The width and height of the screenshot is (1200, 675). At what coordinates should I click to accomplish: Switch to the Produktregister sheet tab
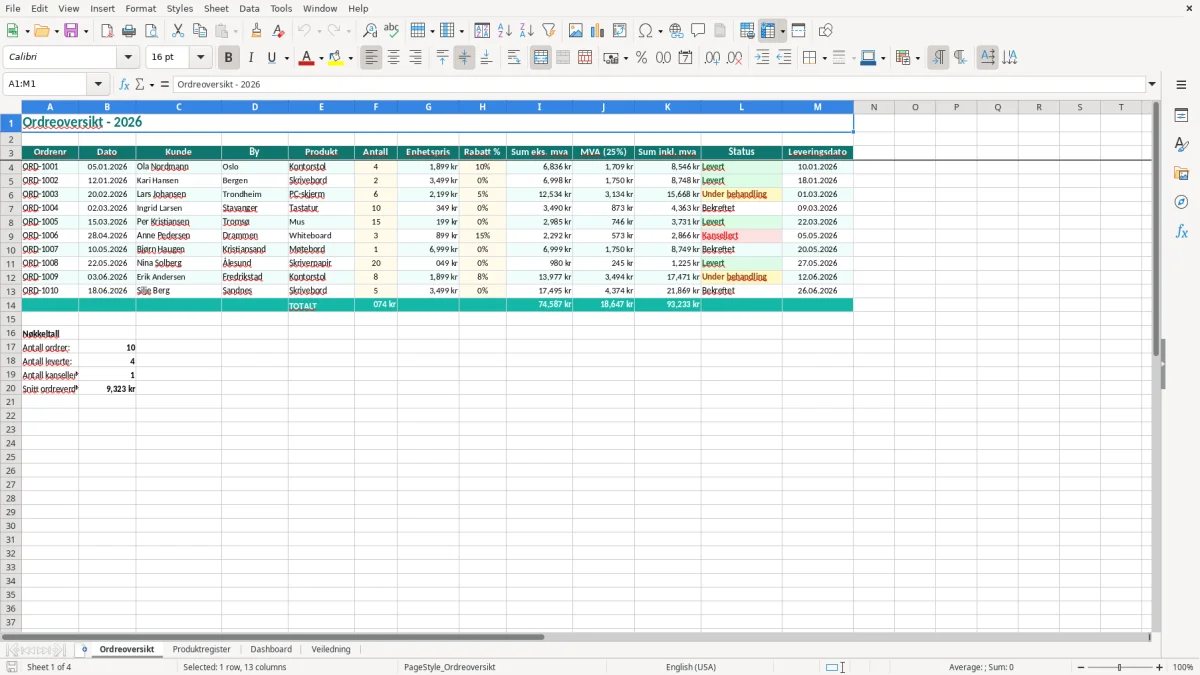point(202,649)
